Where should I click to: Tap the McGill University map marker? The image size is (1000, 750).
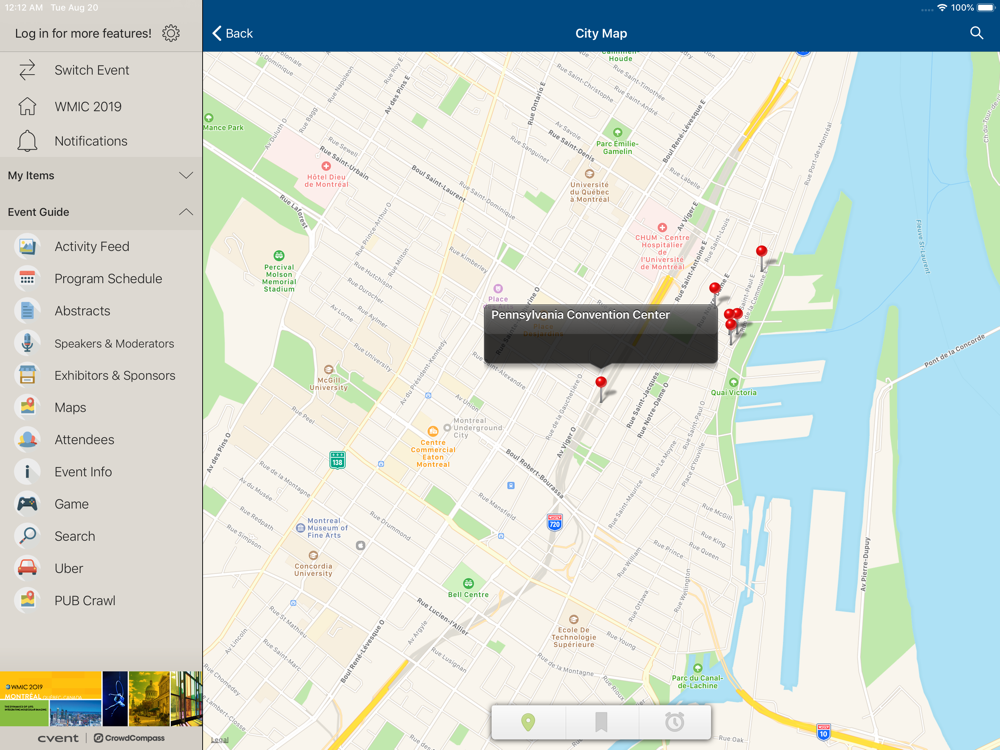[328, 369]
